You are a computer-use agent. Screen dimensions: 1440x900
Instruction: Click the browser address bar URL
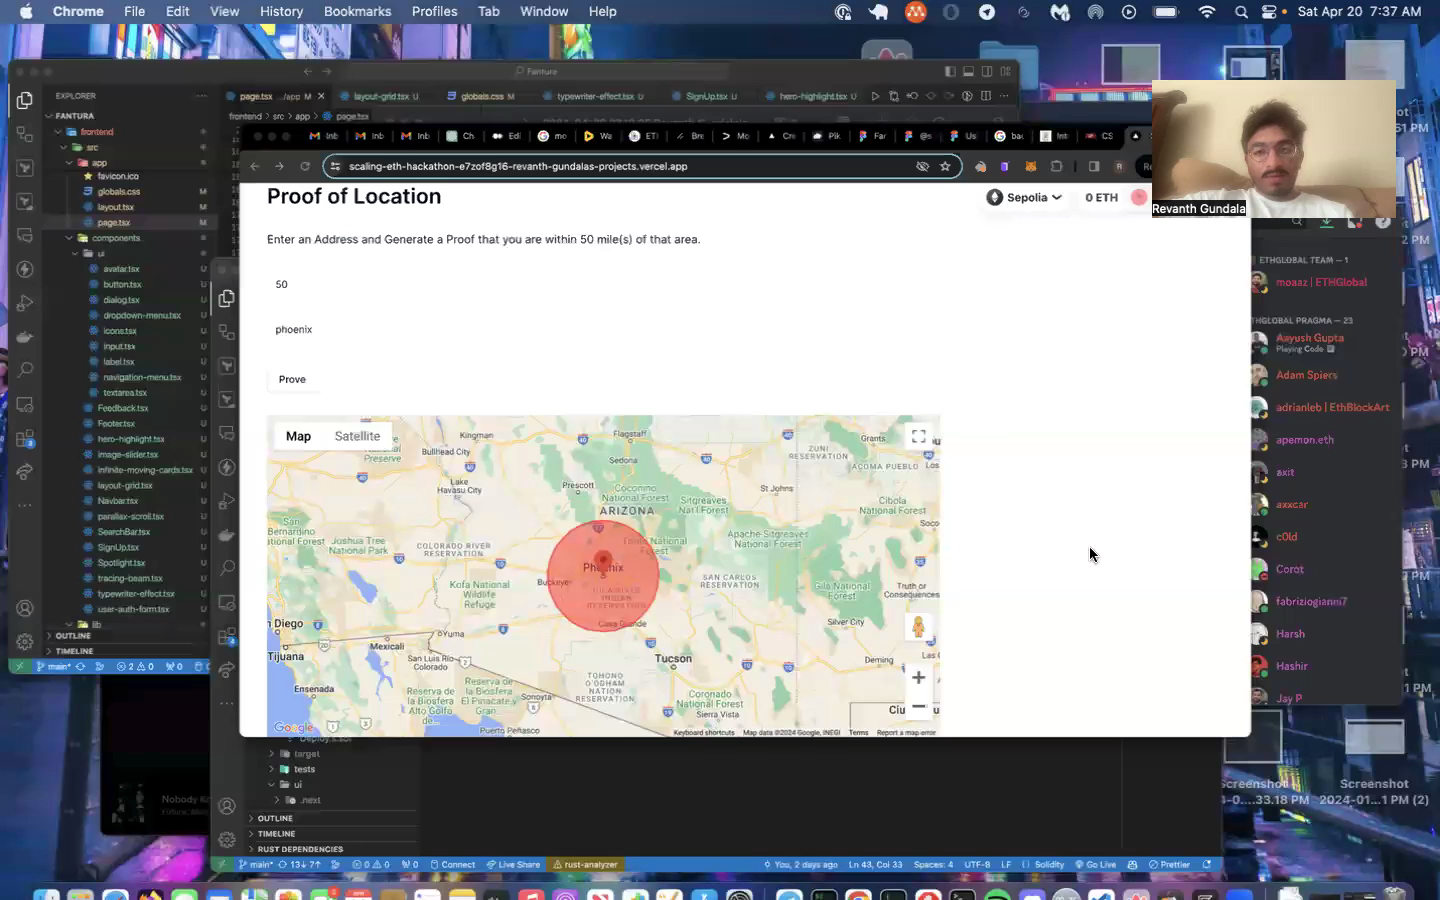click(x=518, y=167)
